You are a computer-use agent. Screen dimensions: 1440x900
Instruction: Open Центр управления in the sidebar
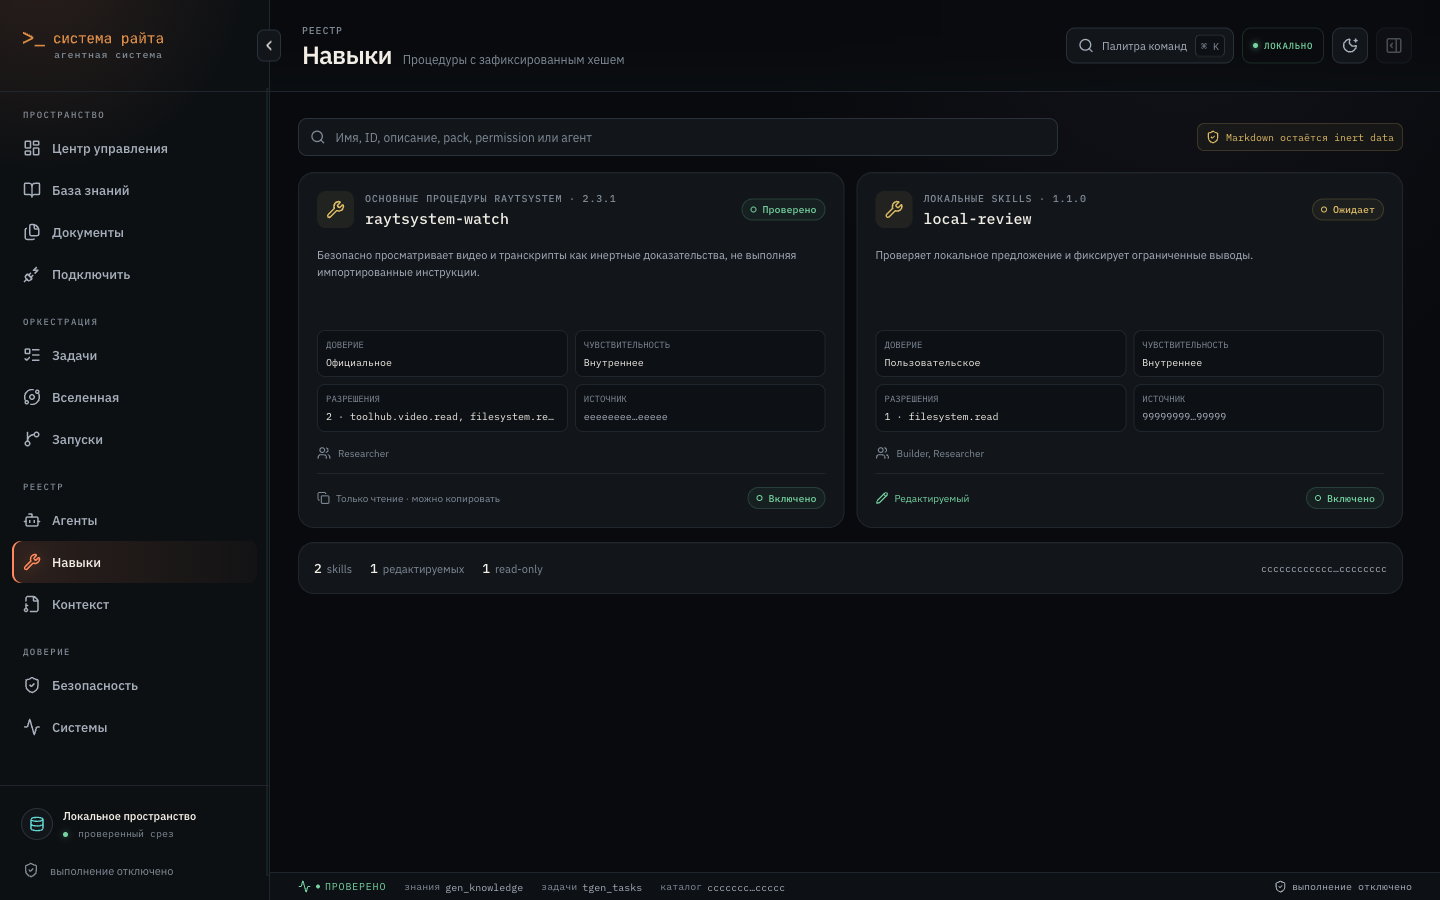[x=134, y=148]
